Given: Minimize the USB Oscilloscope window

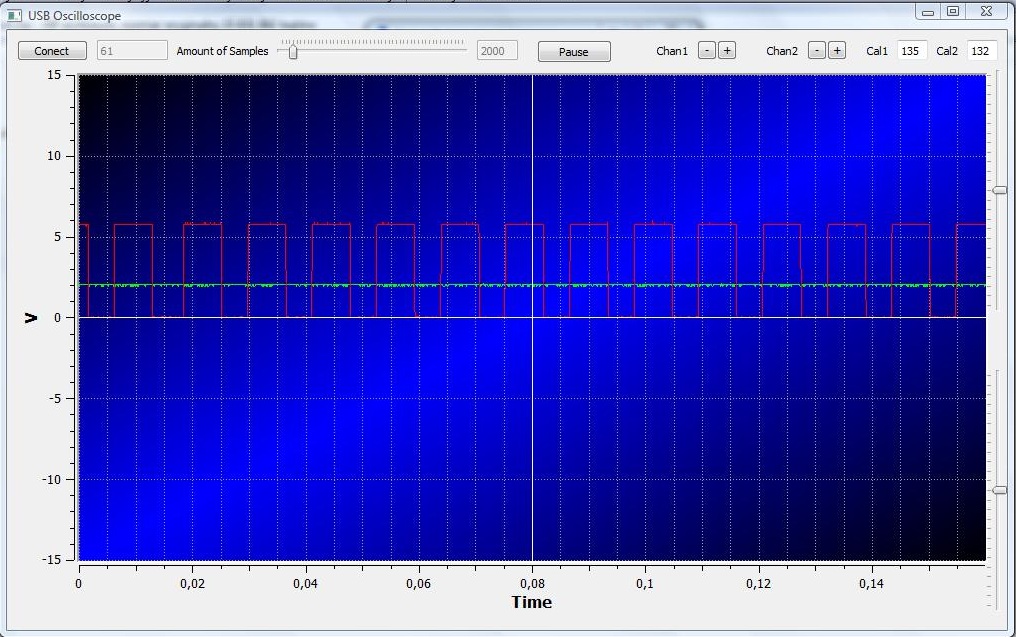Looking at the screenshot, I should (928, 11).
